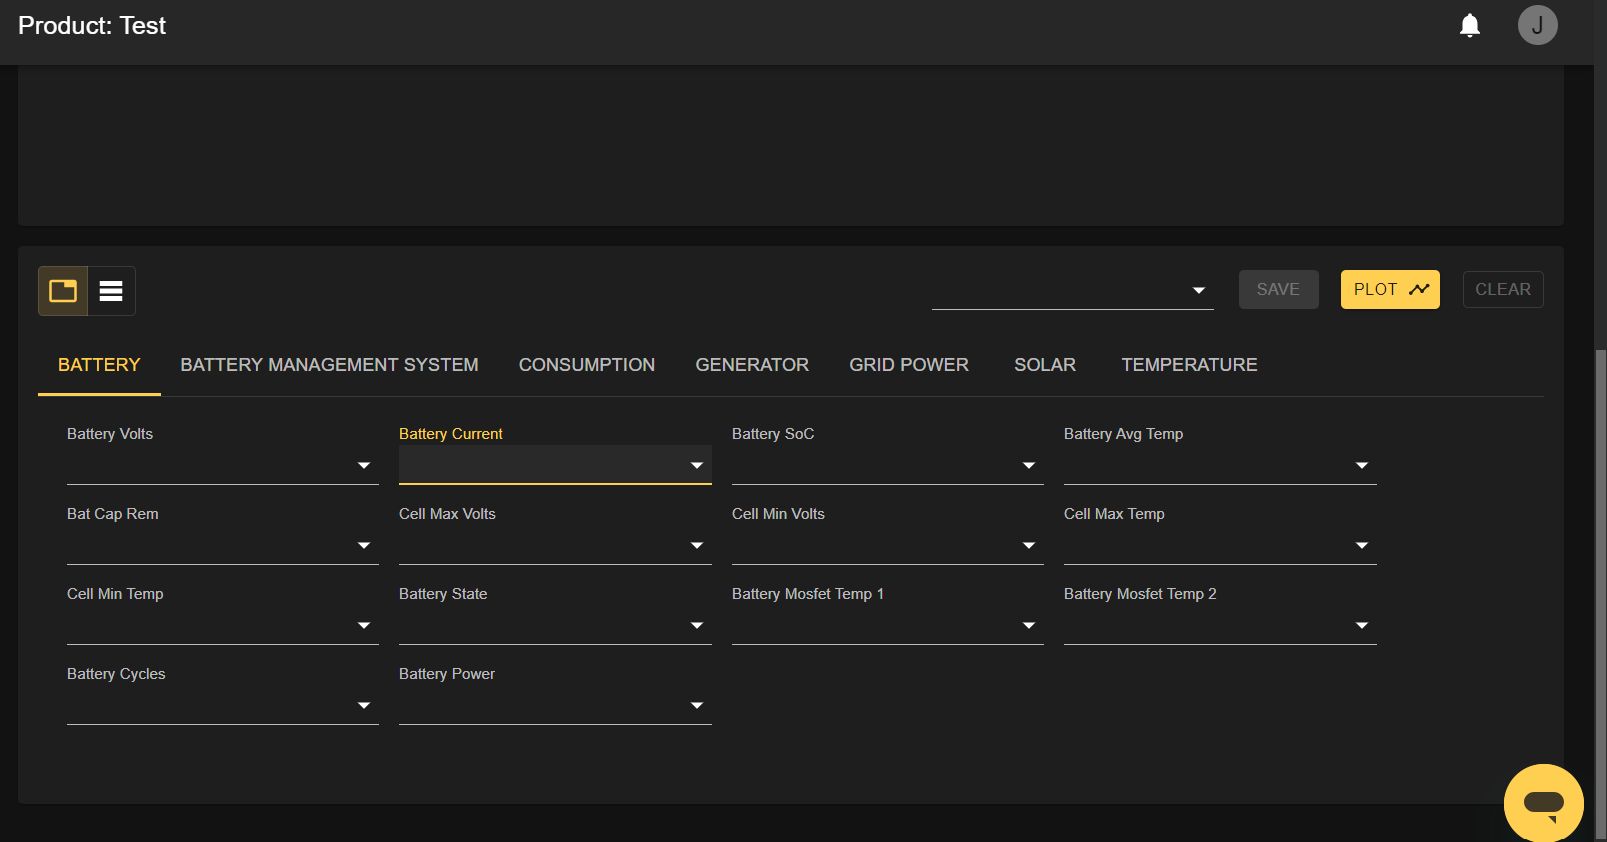Screen dimensions: 1607x842
Task: Switch to panel layout view icon
Action: pyautogui.click(x=63, y=291)
